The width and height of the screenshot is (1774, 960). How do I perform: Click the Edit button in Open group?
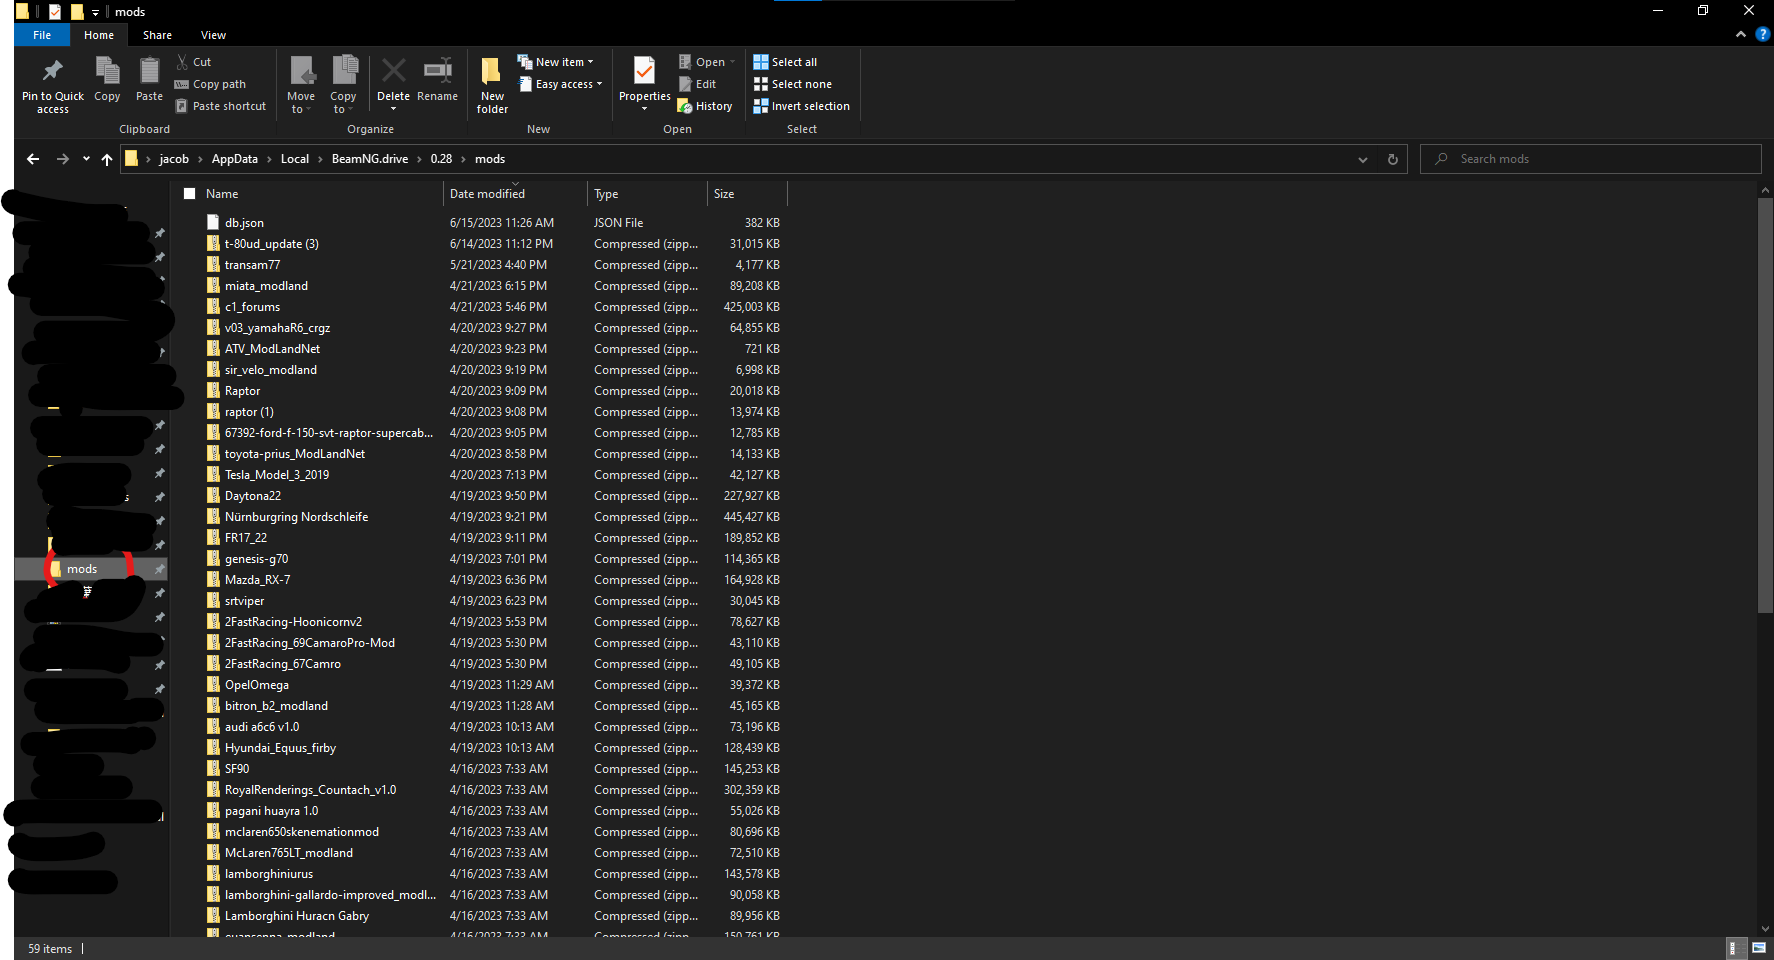click(x=698, y=84)
